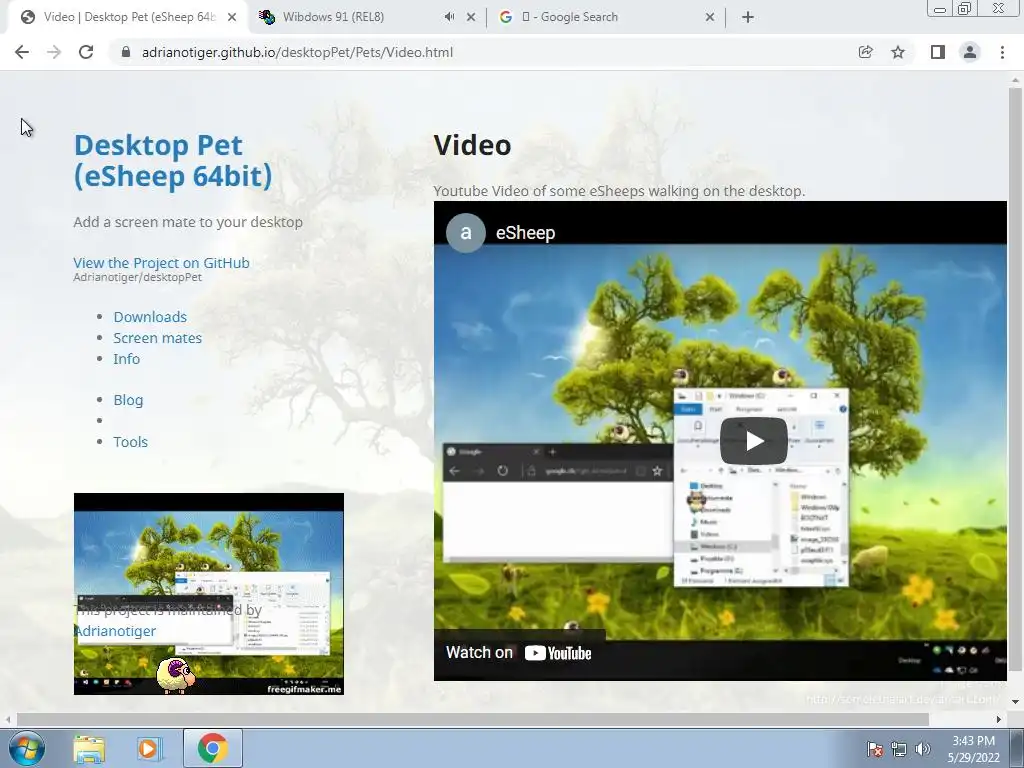Mute audio on the Wibdows 91 tab
1024x768 pixels.
[x=449, y=17]
